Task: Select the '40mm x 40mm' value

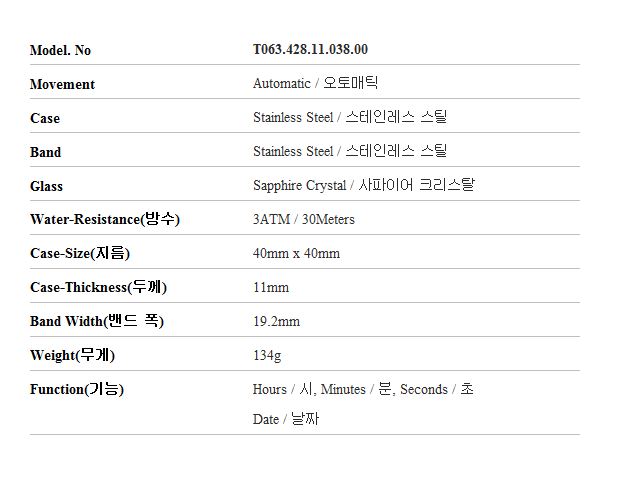Action: [296, 253]
